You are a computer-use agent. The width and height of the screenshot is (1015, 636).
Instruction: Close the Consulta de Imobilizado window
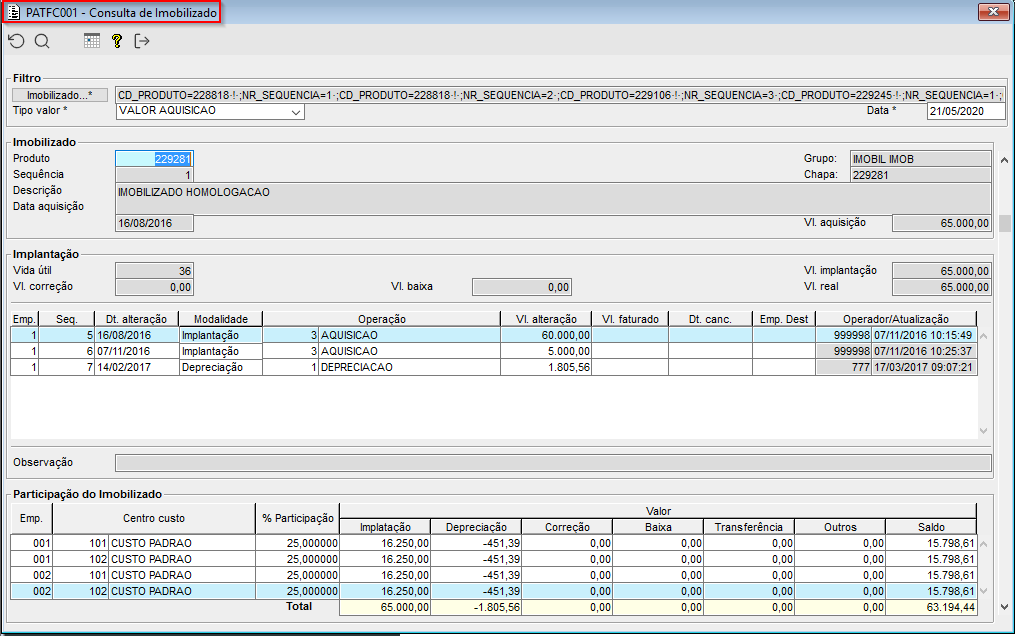click(992, 12)
